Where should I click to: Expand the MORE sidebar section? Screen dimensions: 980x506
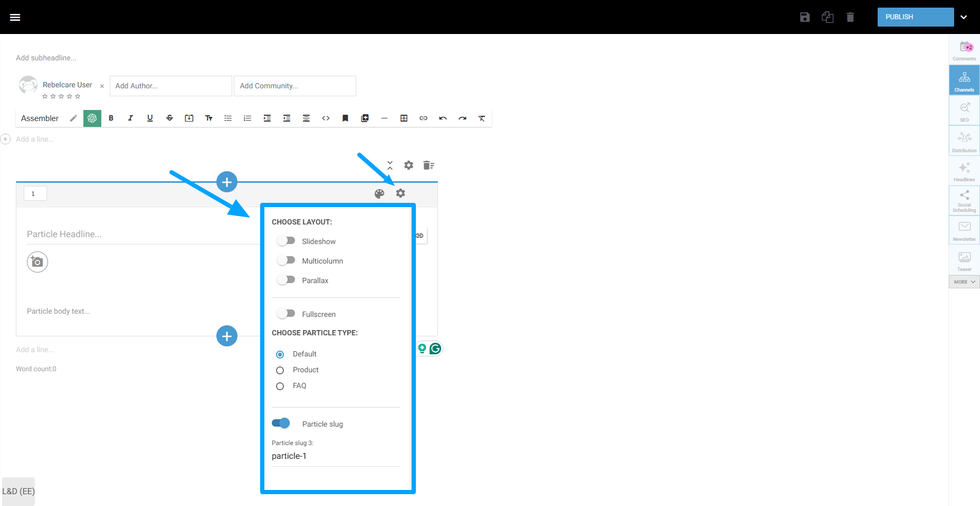964,282
